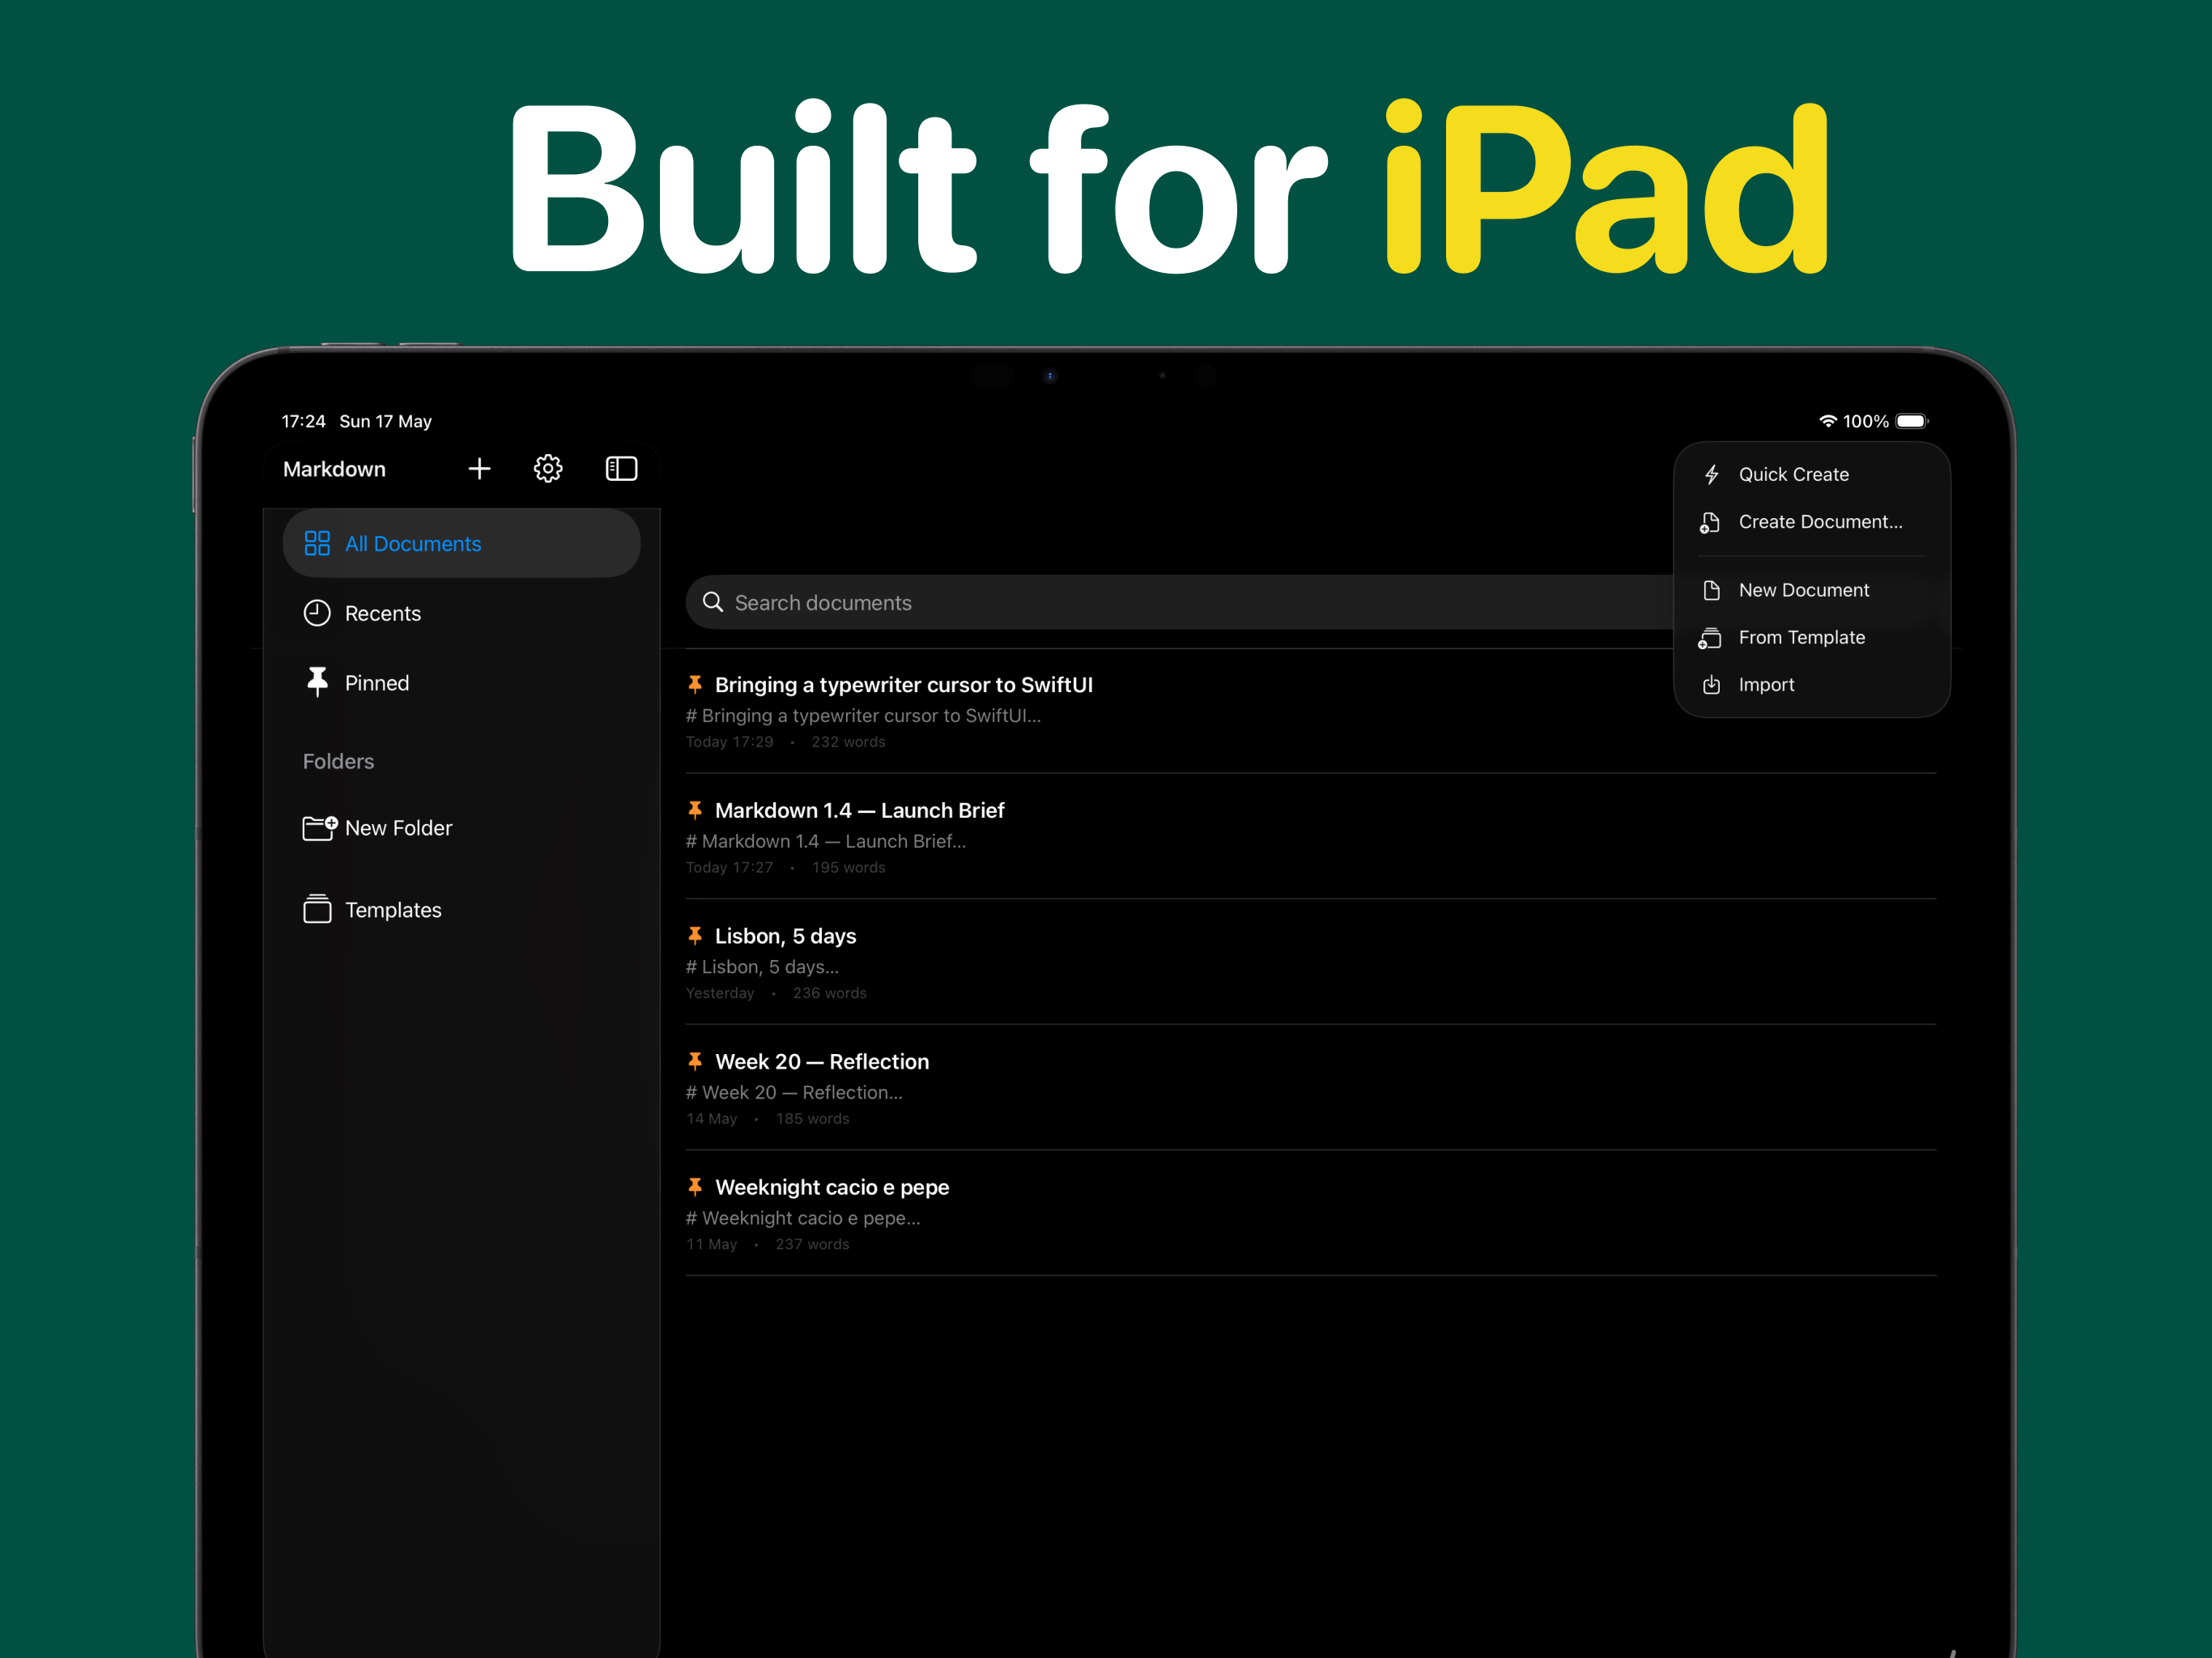Viewport: 2212px width, 1658px height.
Task: Click the Markdown app title
Action: (x=334, y=469)
